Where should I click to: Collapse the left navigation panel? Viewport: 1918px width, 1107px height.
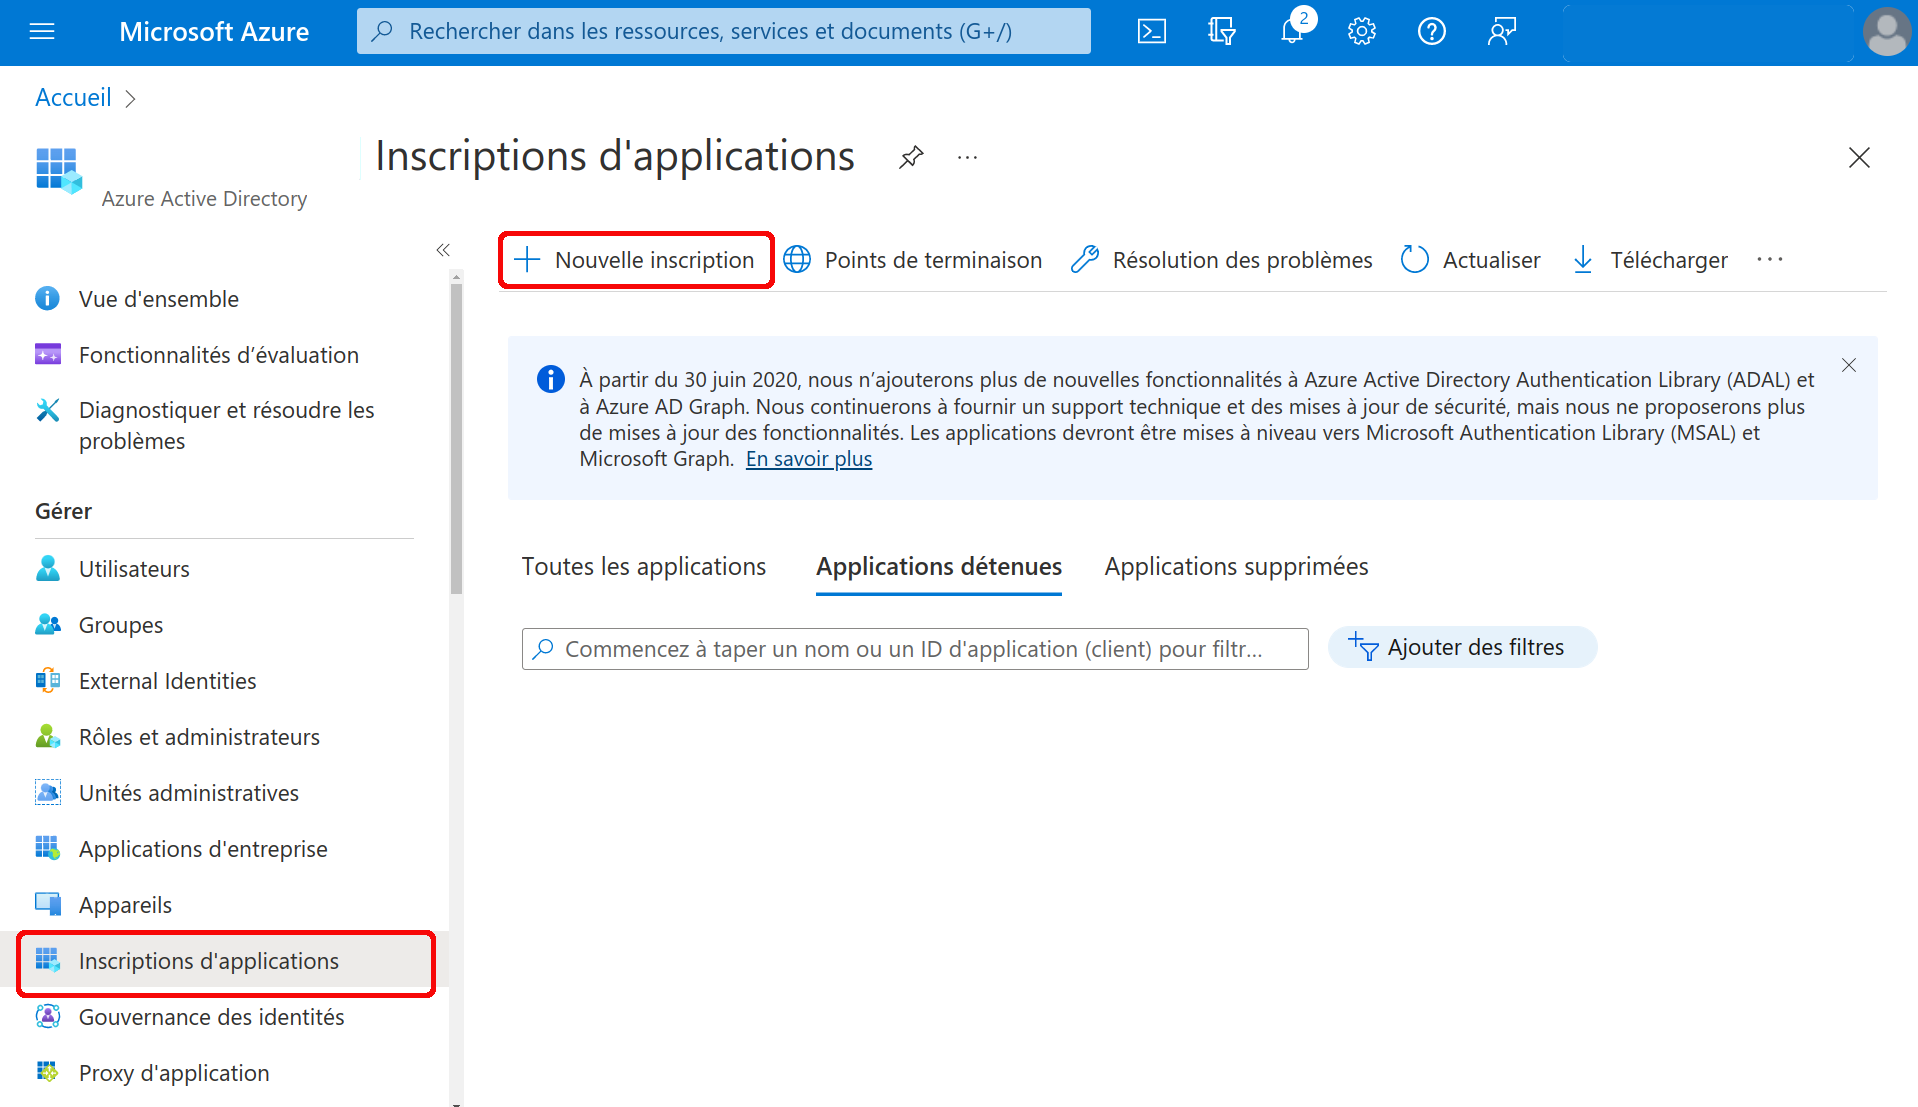coord(443,250)
